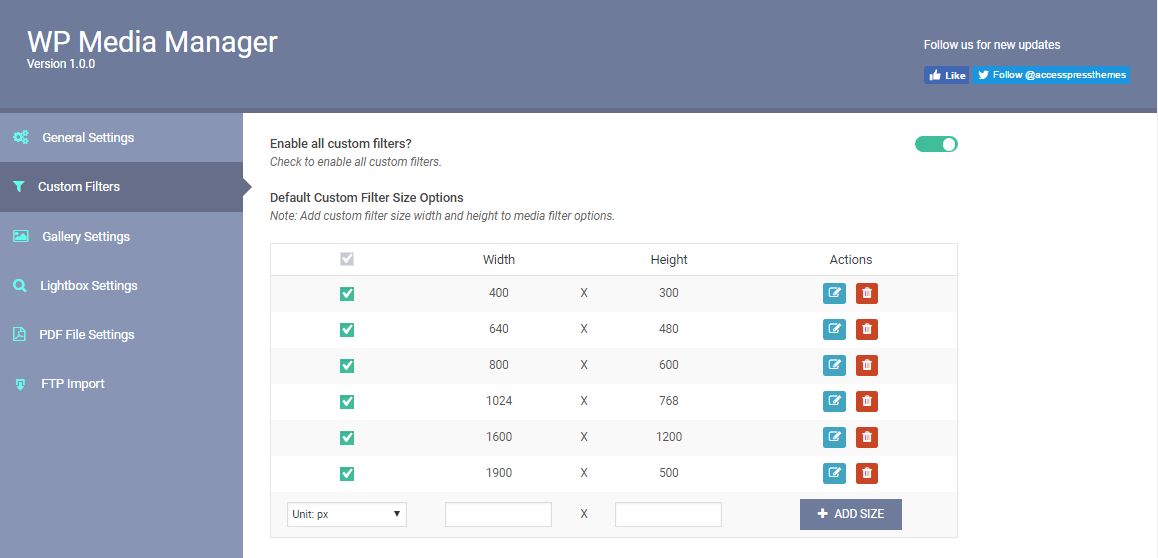
Task: Click the download icon beside FTP Import
Action: point(20,384)
